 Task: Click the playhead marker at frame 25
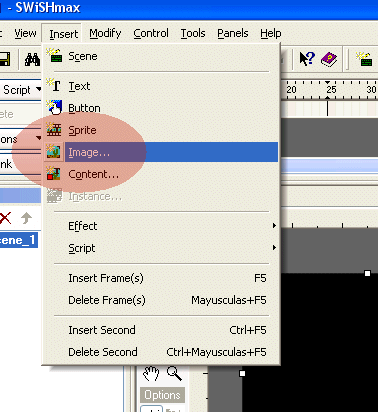coord(328,99)
